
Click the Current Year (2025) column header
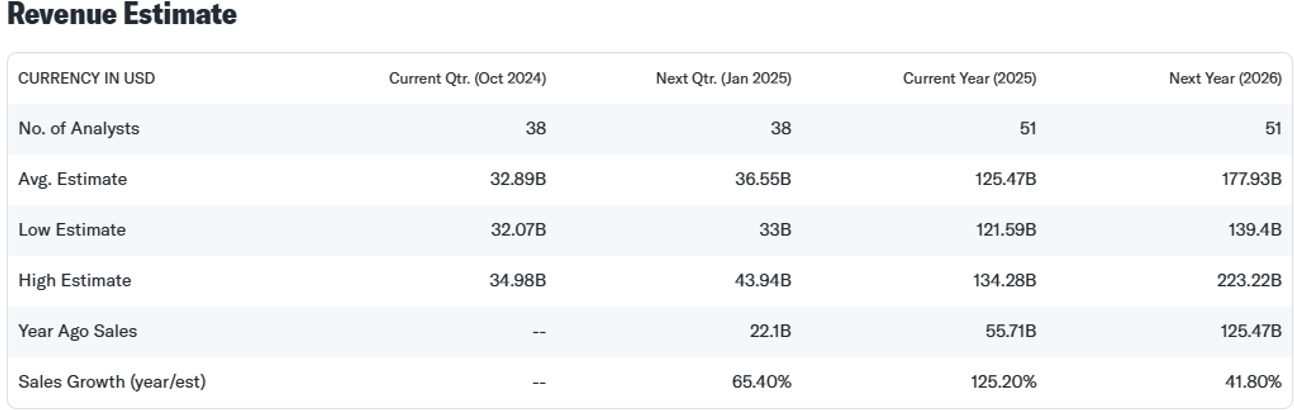(969, 78)
